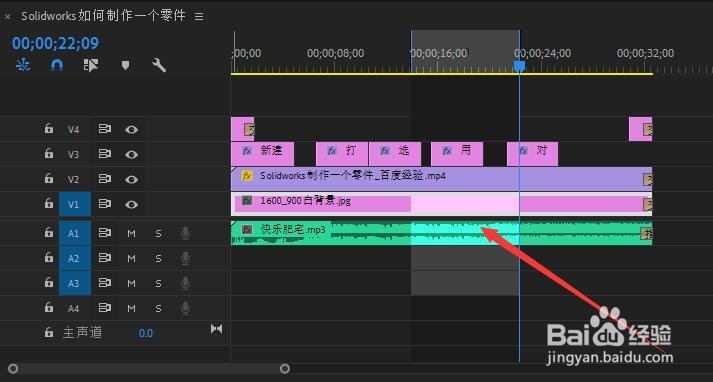Toggle sync lock on track A3

[105, 283]
